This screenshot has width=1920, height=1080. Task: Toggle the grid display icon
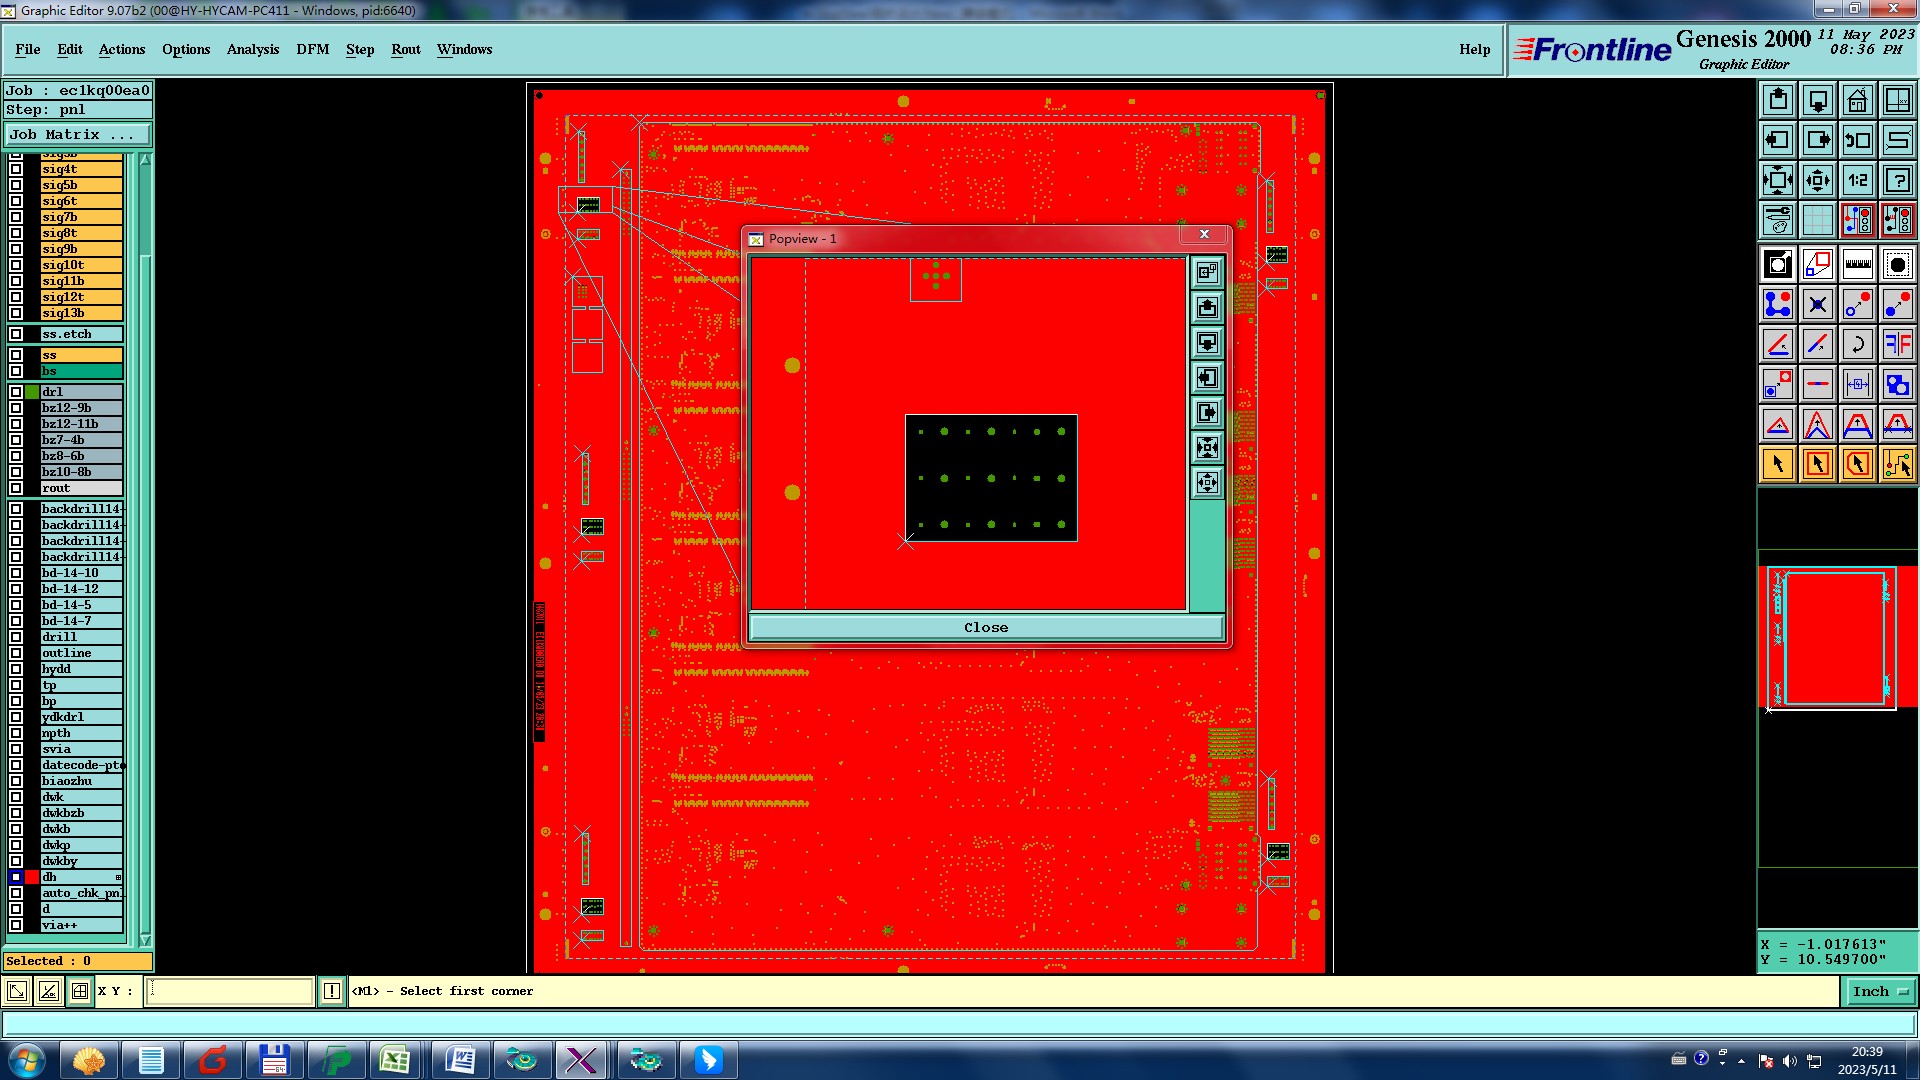(x=1818, y=220)
